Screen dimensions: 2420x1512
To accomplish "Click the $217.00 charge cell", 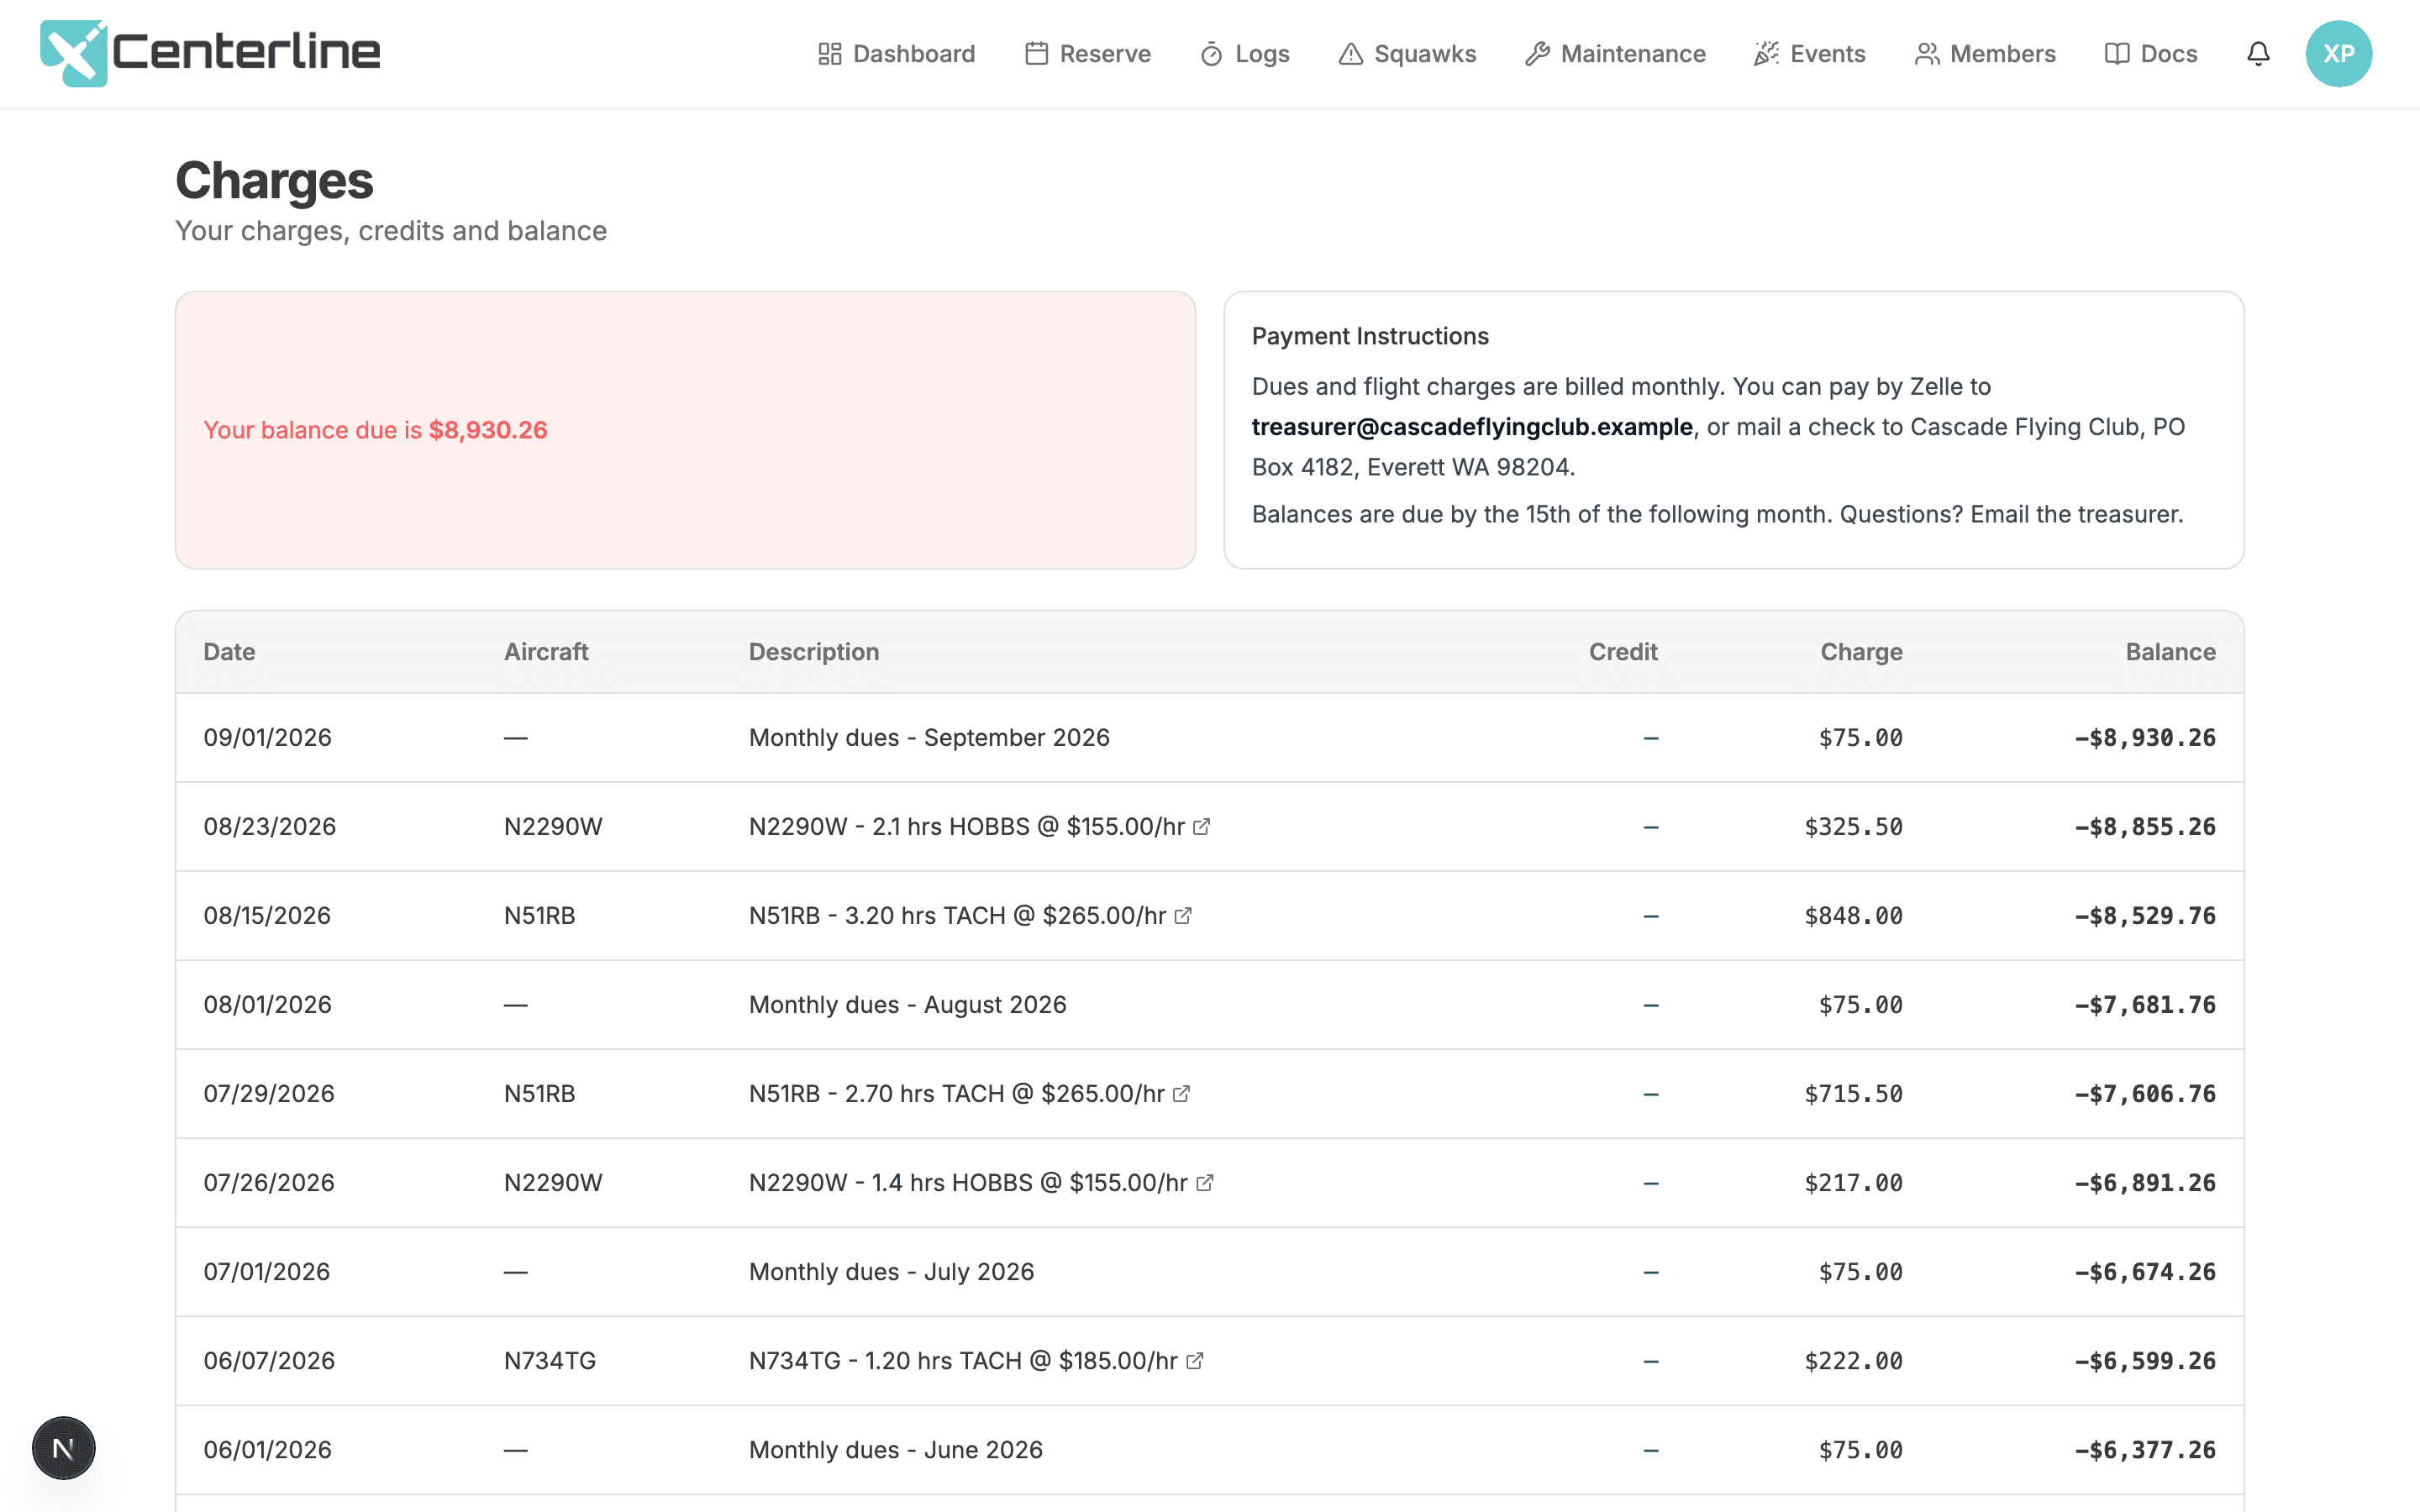I will [1853, 1183].
